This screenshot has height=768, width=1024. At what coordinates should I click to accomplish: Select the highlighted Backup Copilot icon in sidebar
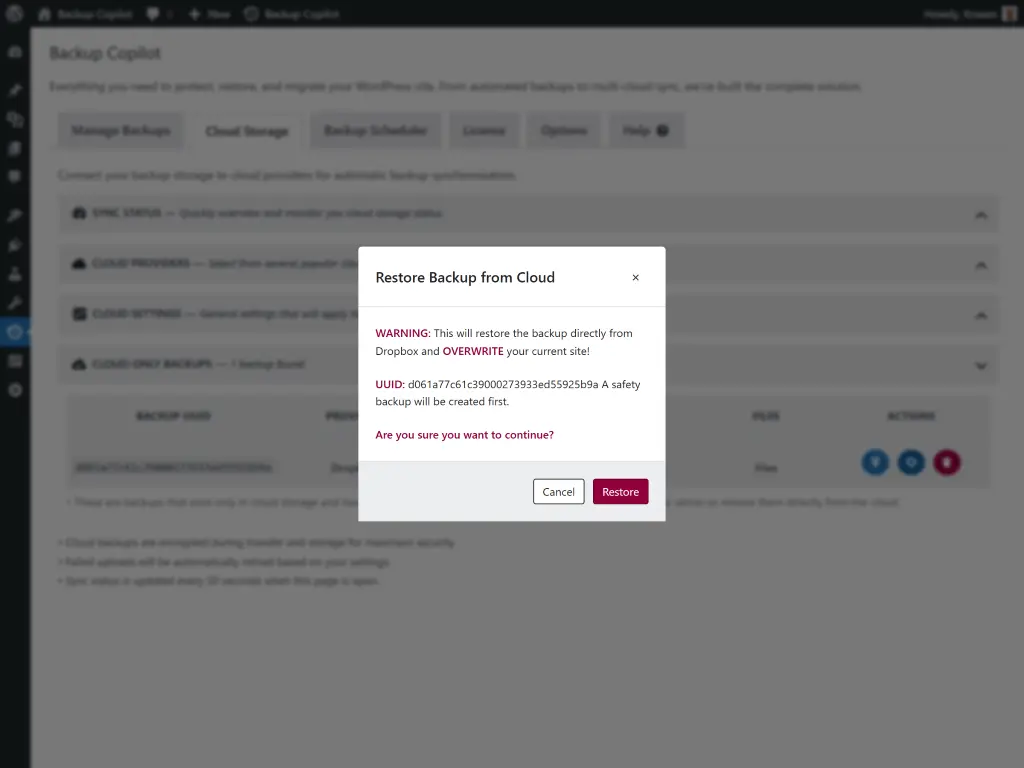(x=14, y=331)
